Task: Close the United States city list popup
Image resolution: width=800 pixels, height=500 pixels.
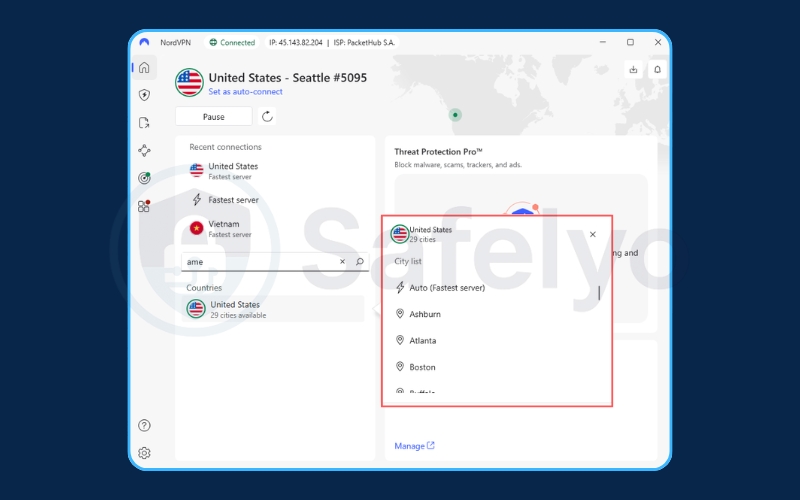Action: coord(592,234)
